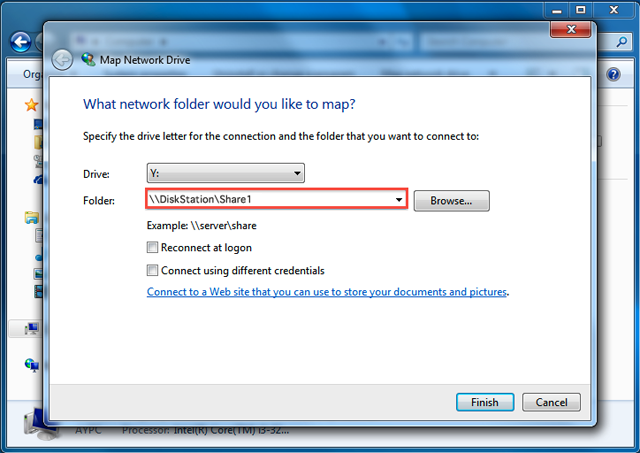The width and height of the screenshot is (640, 453).
Task: Click inside the Folder path text field
Action: [x=269, y=199]
